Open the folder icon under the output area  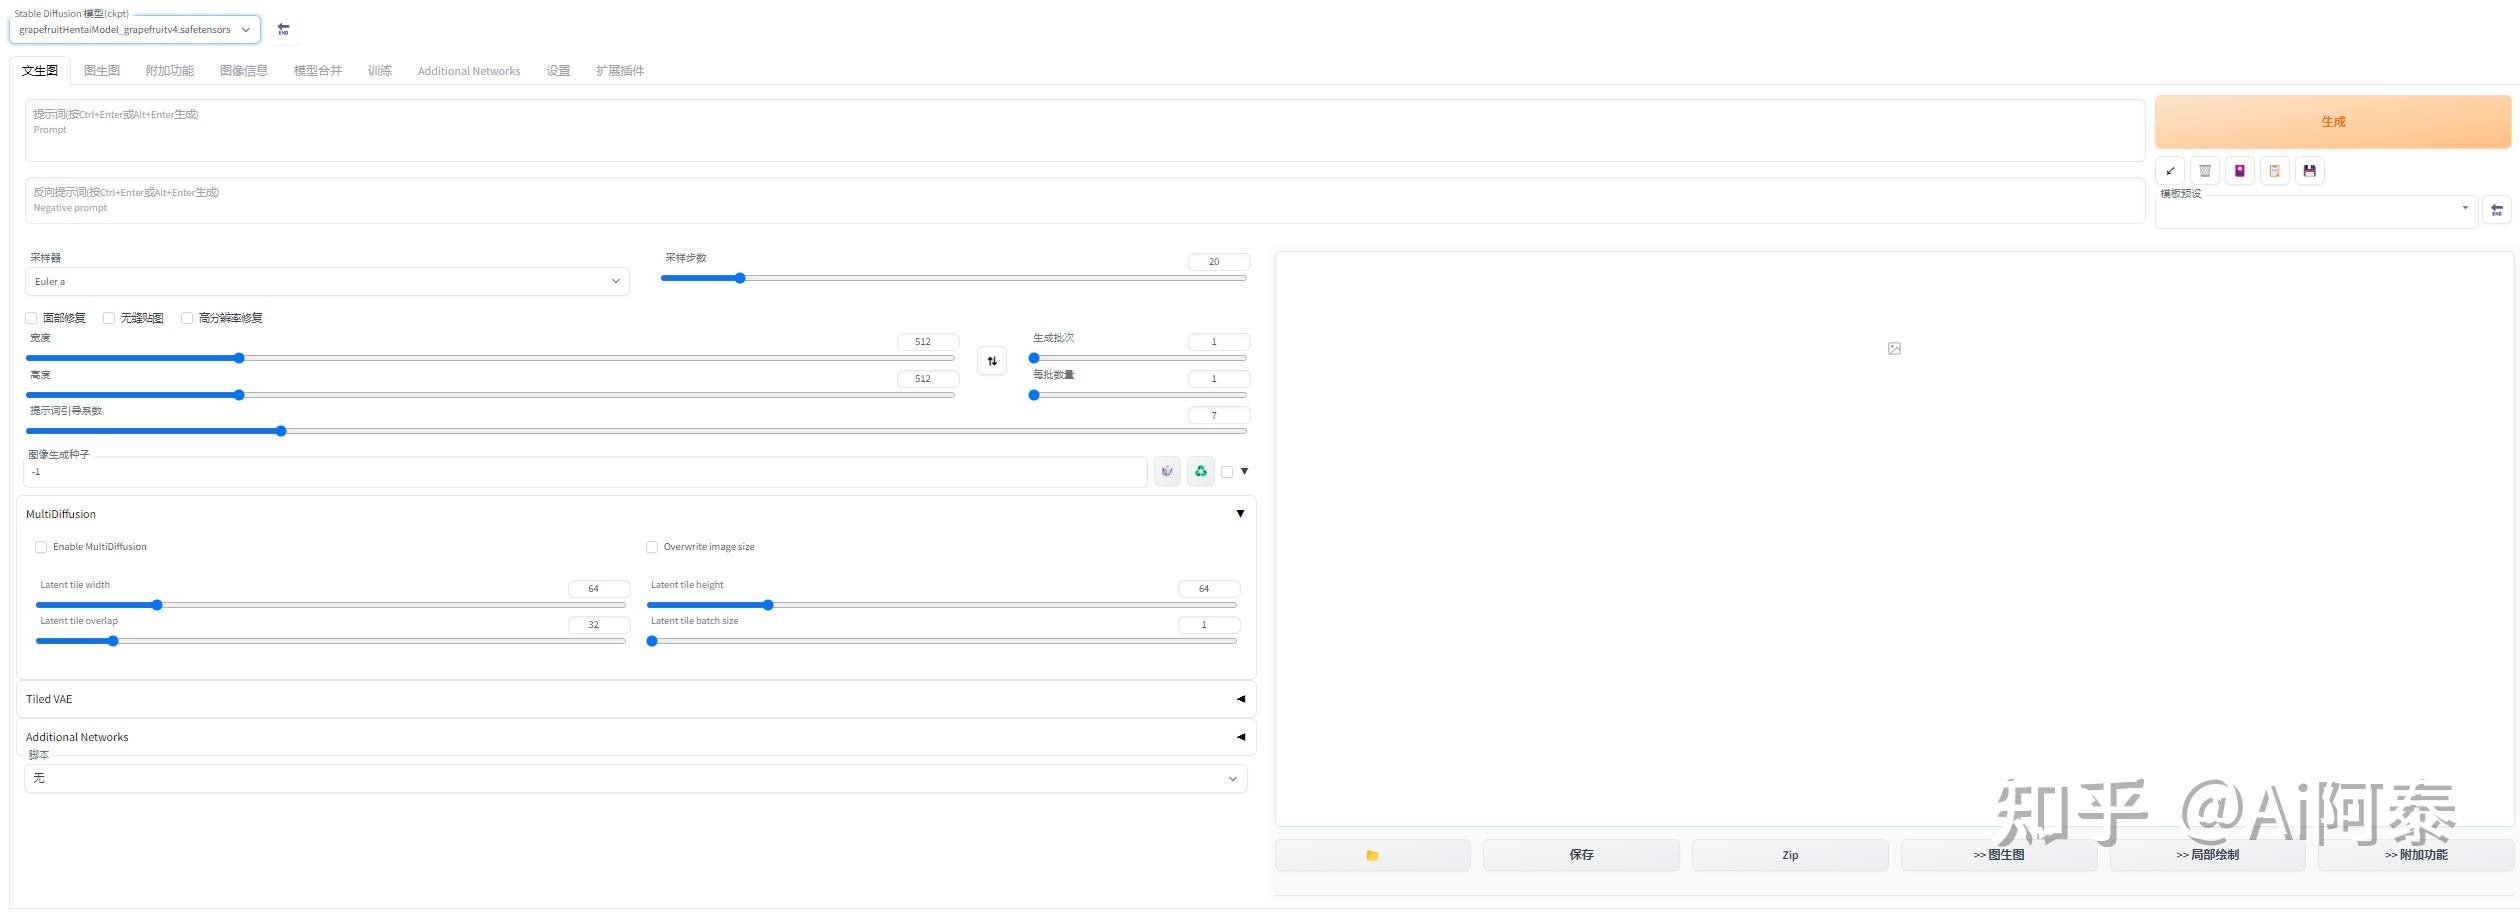point(1372,854)
